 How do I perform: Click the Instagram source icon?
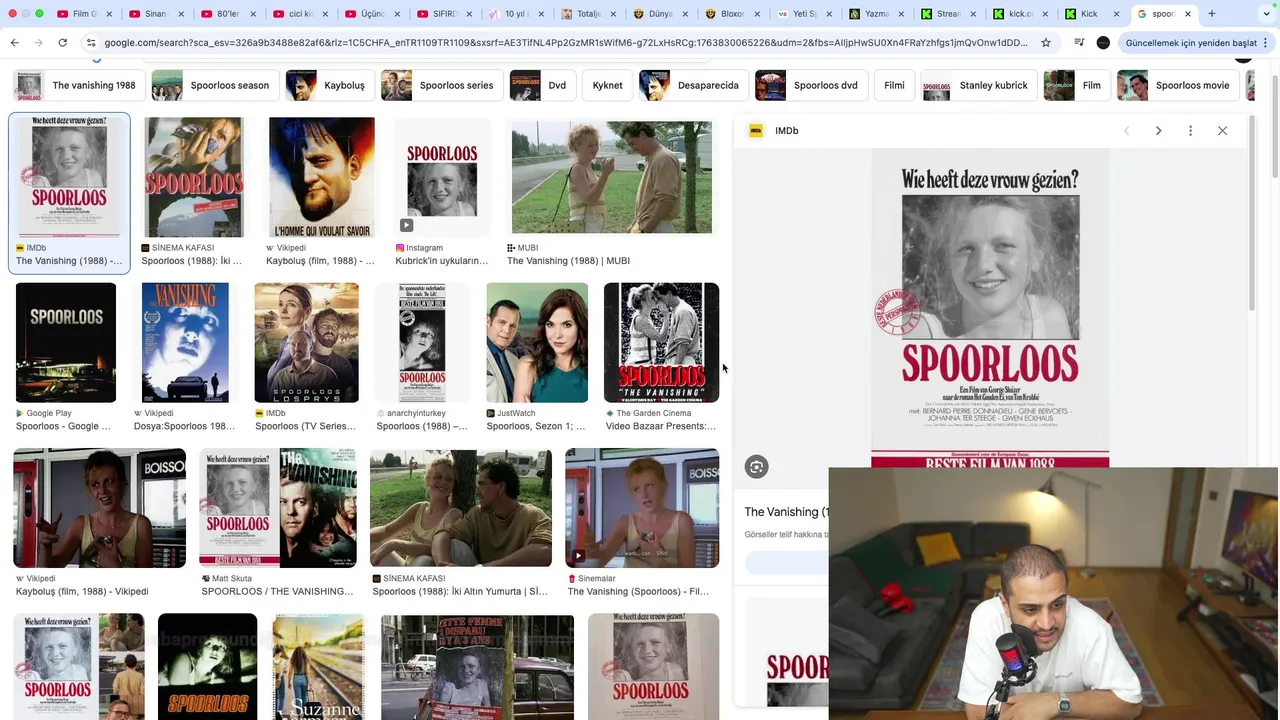tap(400, 248)
